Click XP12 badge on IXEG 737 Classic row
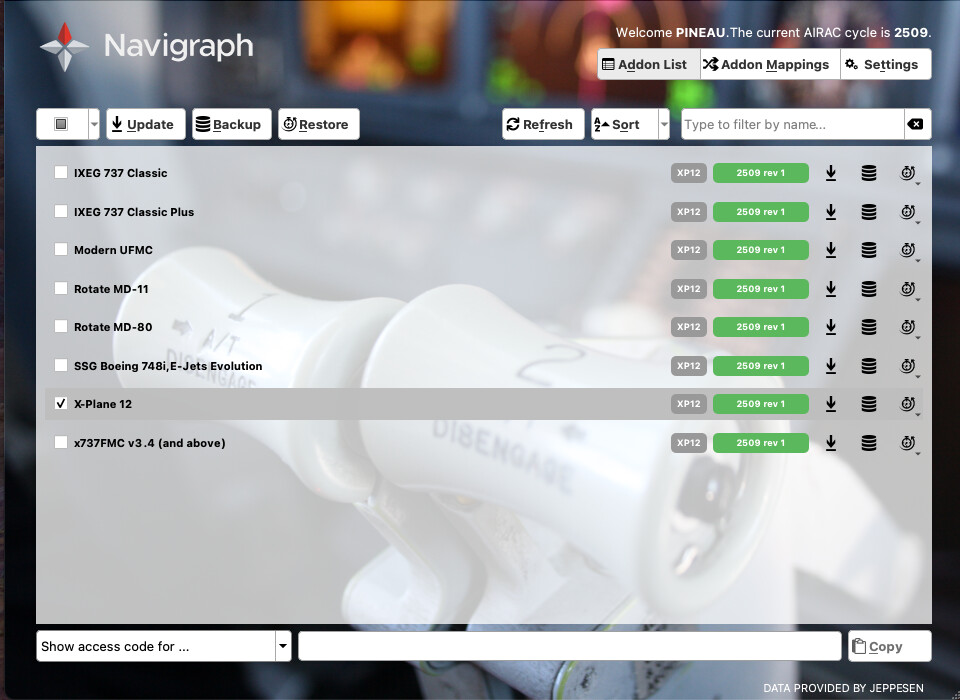This screenshot has height=700, width=960. (689, 173)
